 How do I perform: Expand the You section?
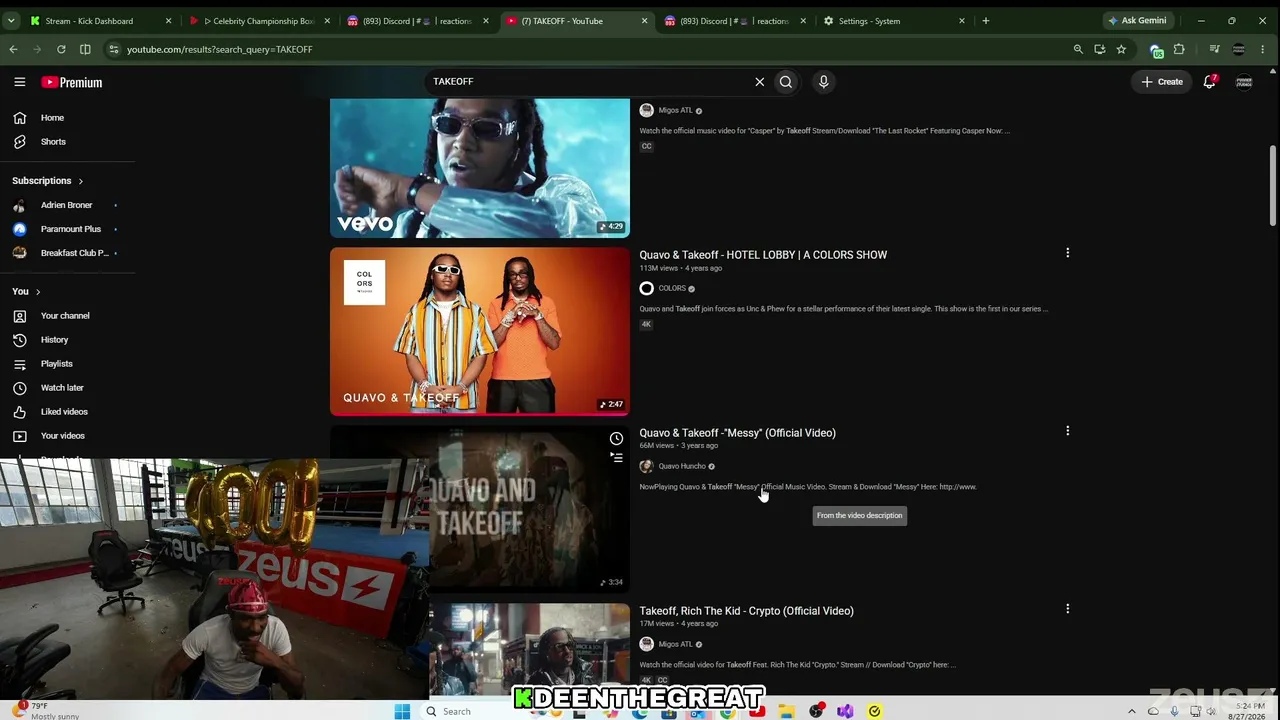(x=26, y=292)
